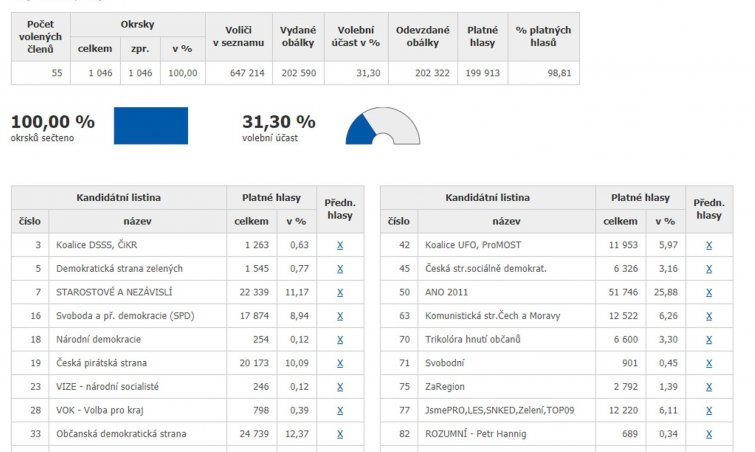This screenshot has height=452, width=755.
Task: Open X link in Národní demokracie row
Action: (340, 340)
